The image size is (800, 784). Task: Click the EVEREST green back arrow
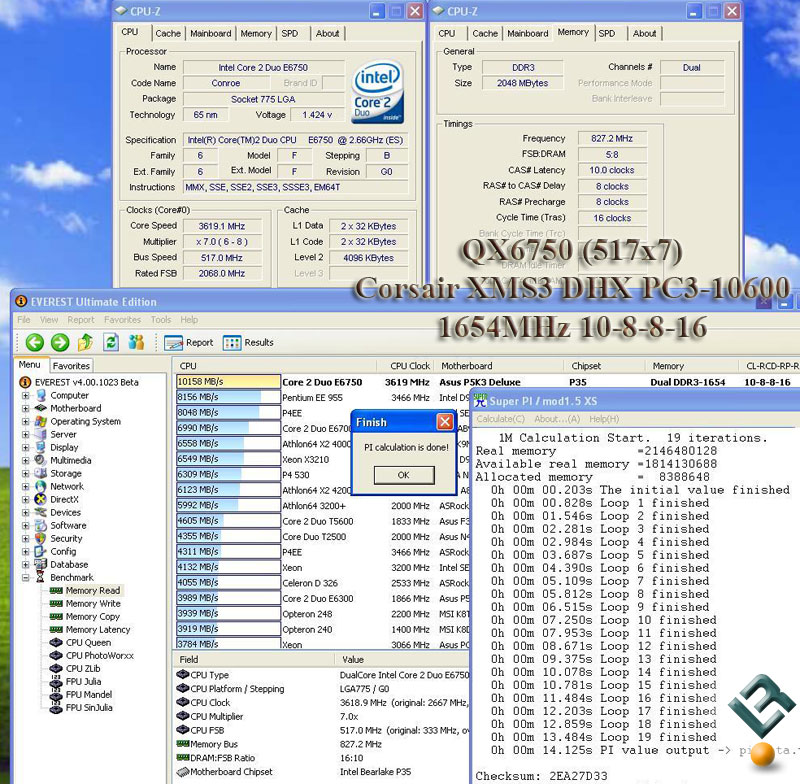[35, 342]
